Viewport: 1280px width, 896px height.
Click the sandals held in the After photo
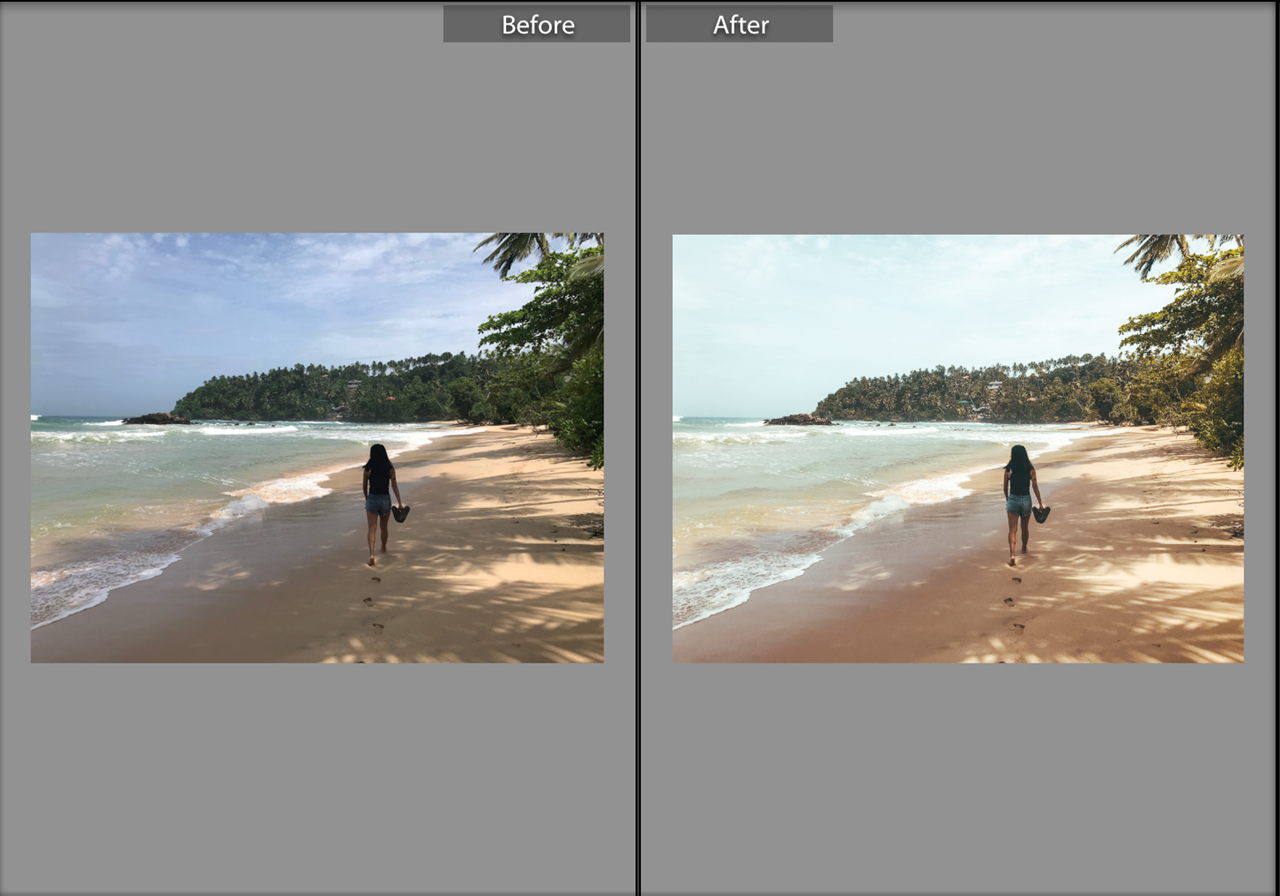coord(1041,514)
